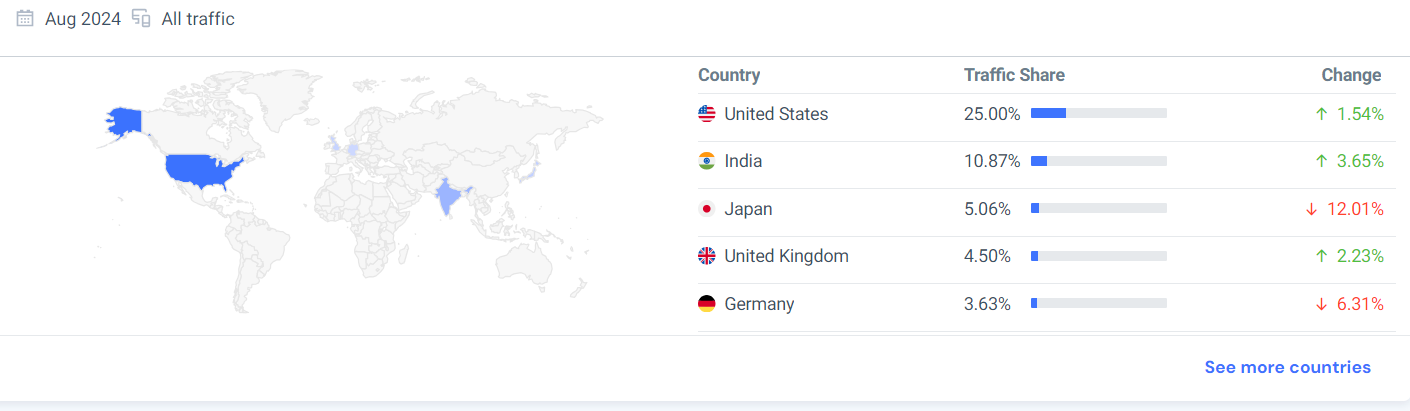This screenshot has height=411, width=1410.
Task: Click the devices icon beside All traffic
Action: 141,19
